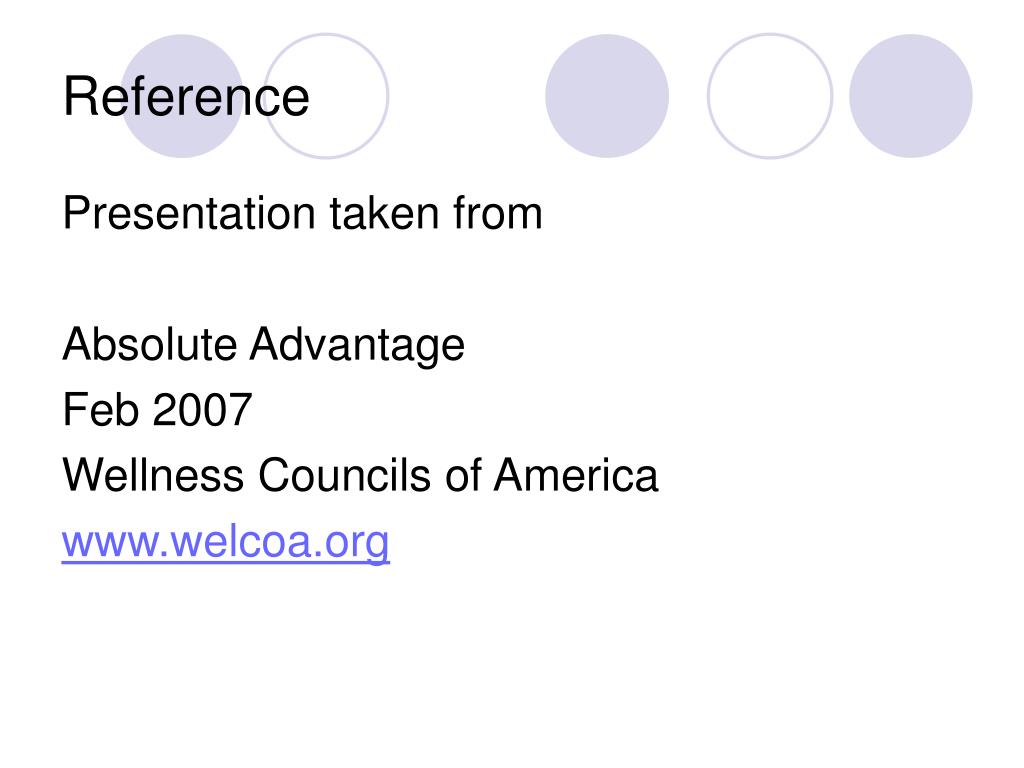Click the 'Presentation taken from' text line
Screen dimensions: 1024x768
point(302,214)
